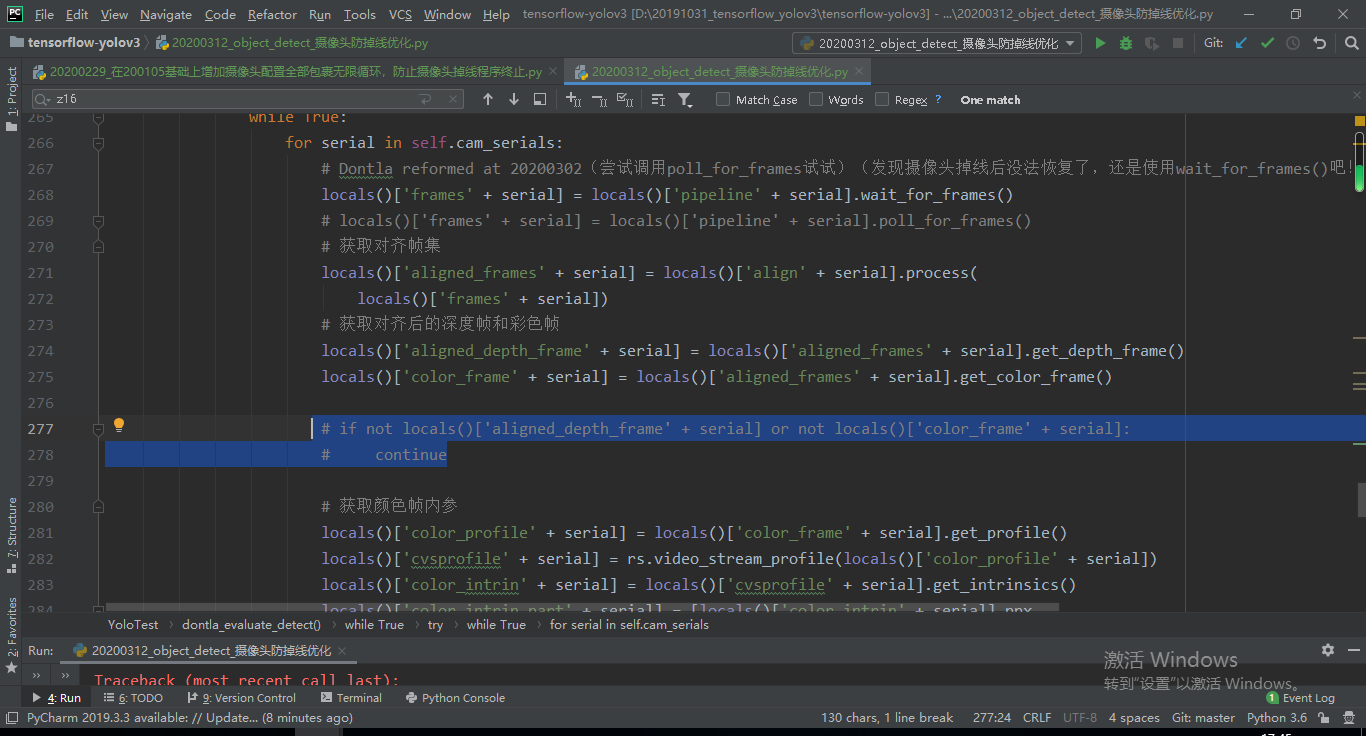Image resolution: width=1366 pixels, height=736 pixels.
Task: Jump to next search occurrence
Action: coord(513,99)
